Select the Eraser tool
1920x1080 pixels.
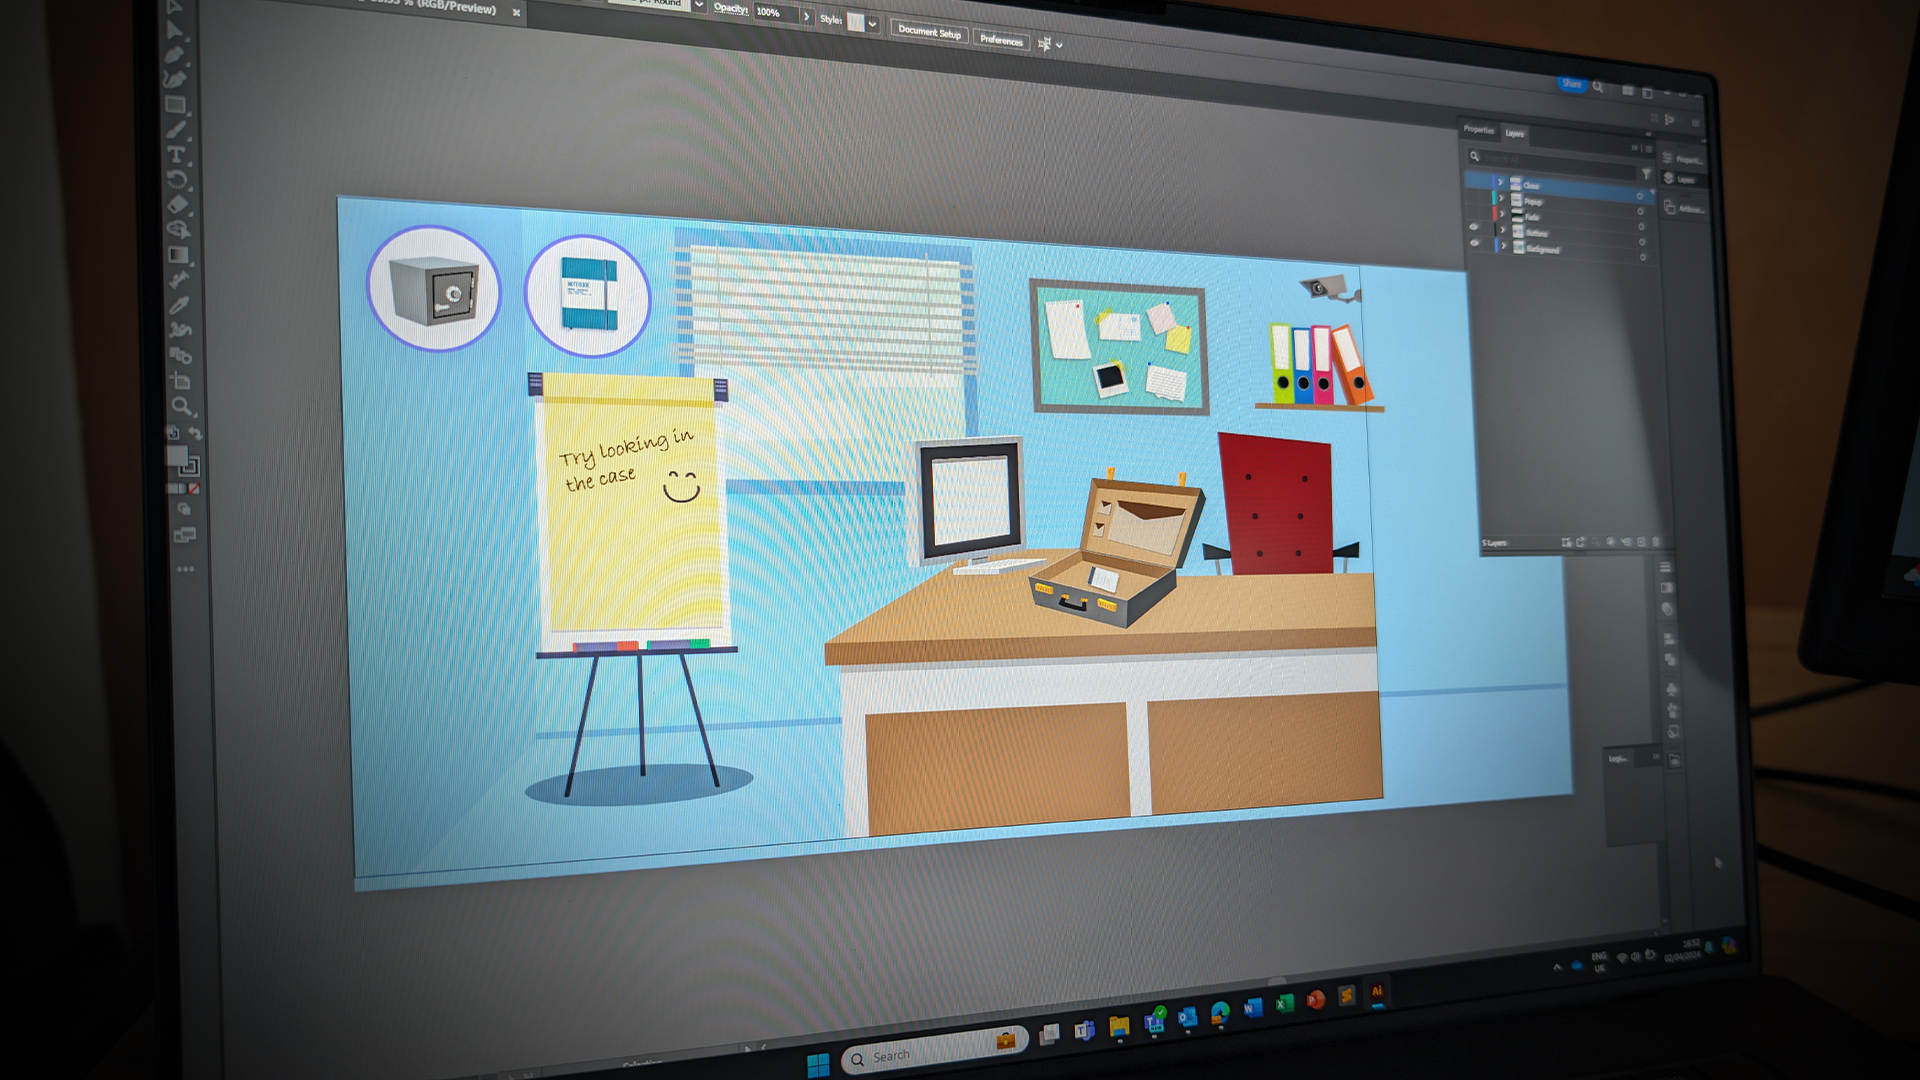point(177,205)
